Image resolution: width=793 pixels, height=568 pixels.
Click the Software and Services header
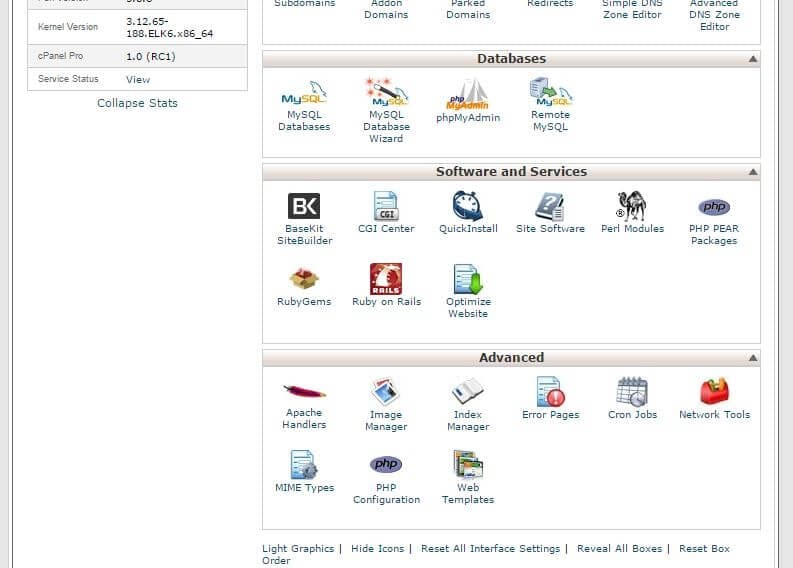[x=511, y=172]
